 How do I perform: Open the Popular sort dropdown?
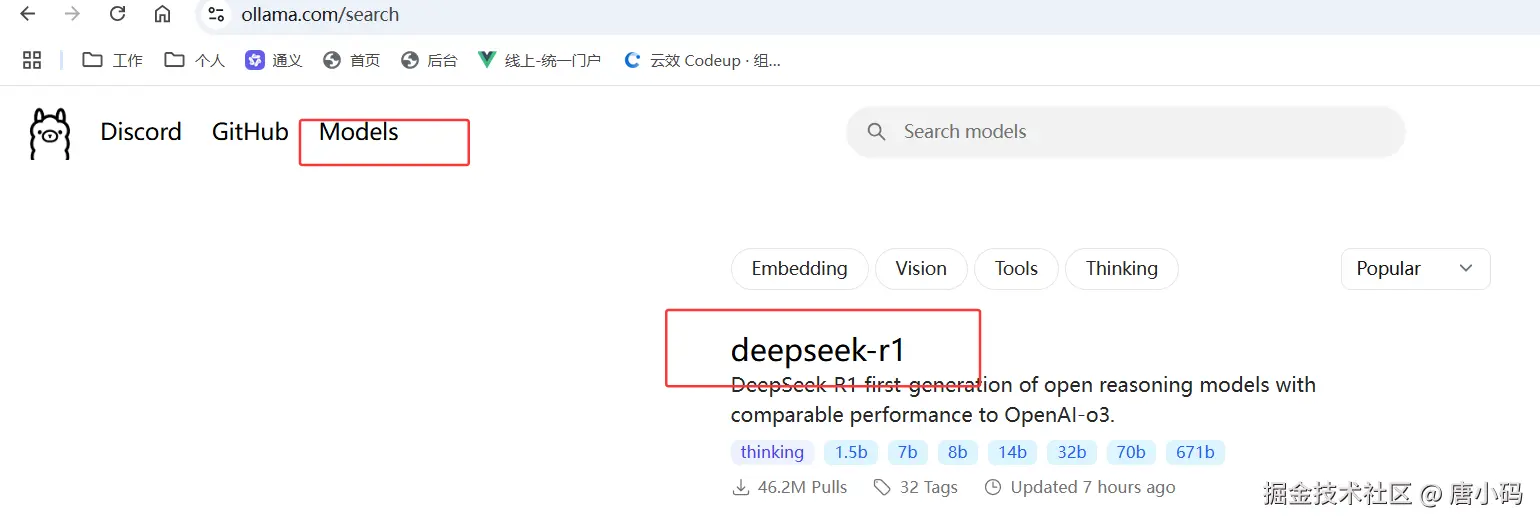[1415, 269]
